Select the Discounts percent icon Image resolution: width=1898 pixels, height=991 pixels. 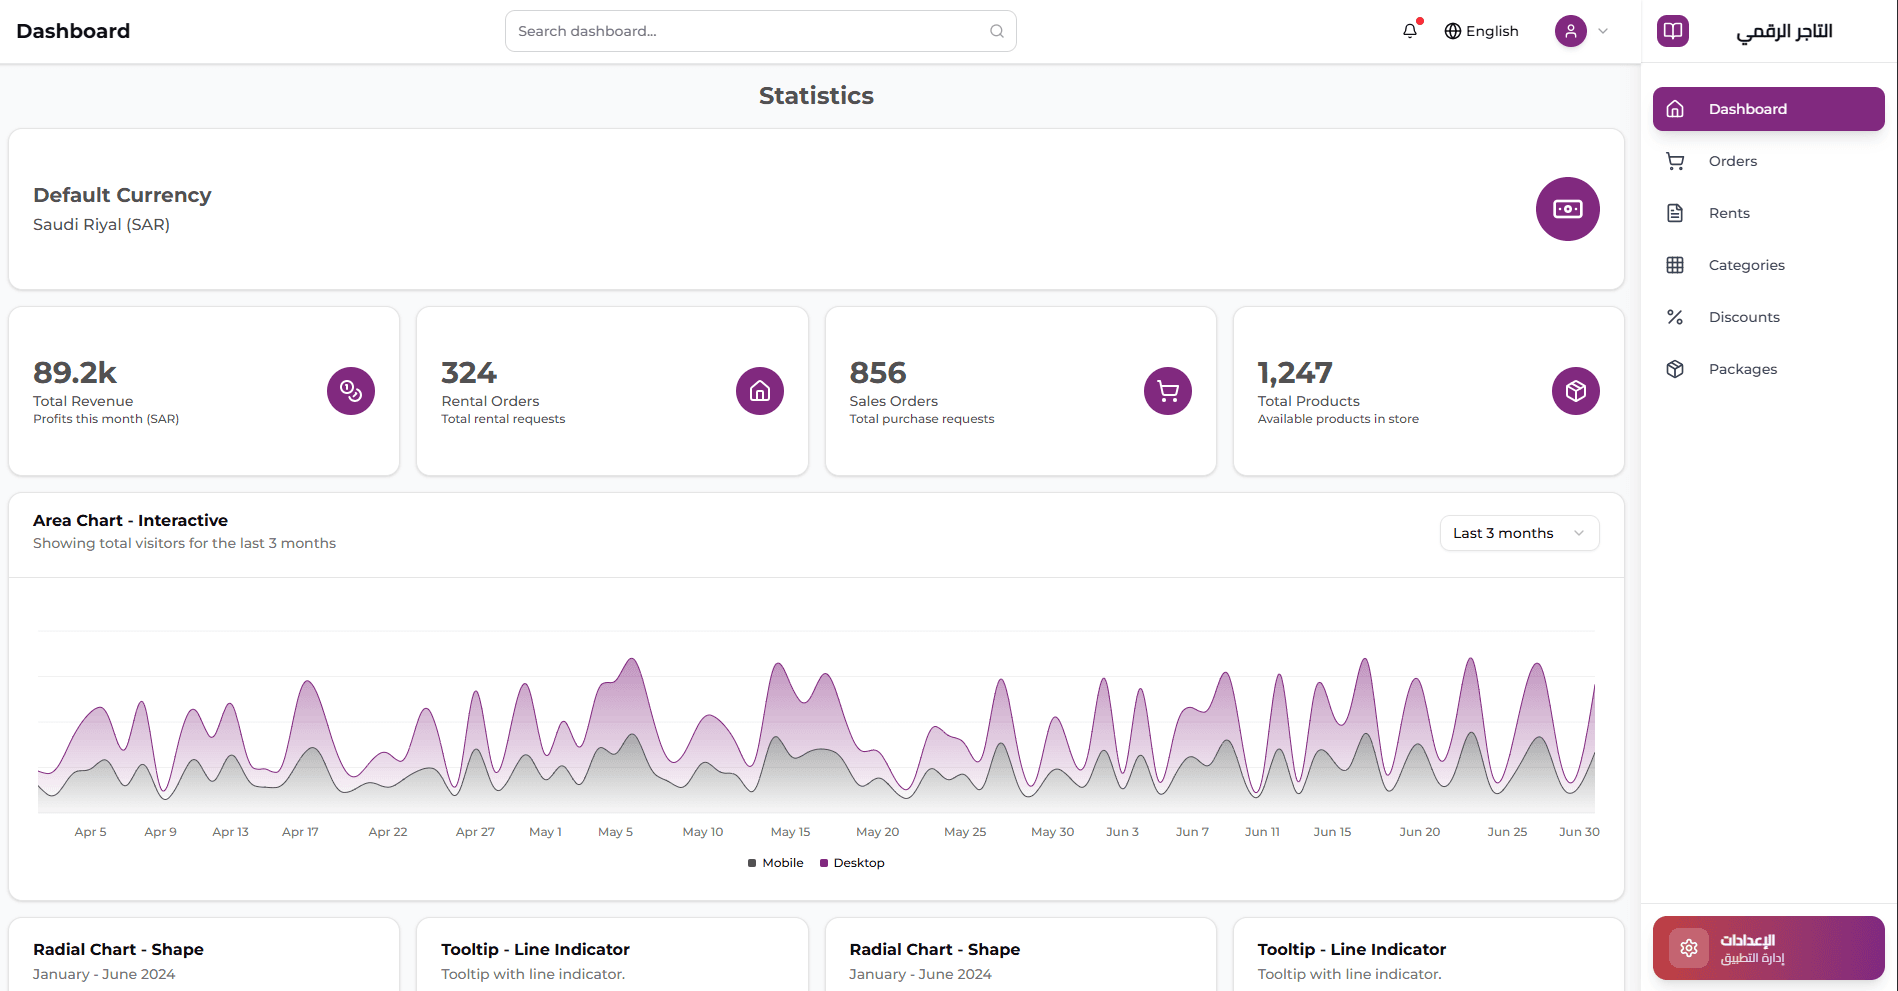point(1676,316)
